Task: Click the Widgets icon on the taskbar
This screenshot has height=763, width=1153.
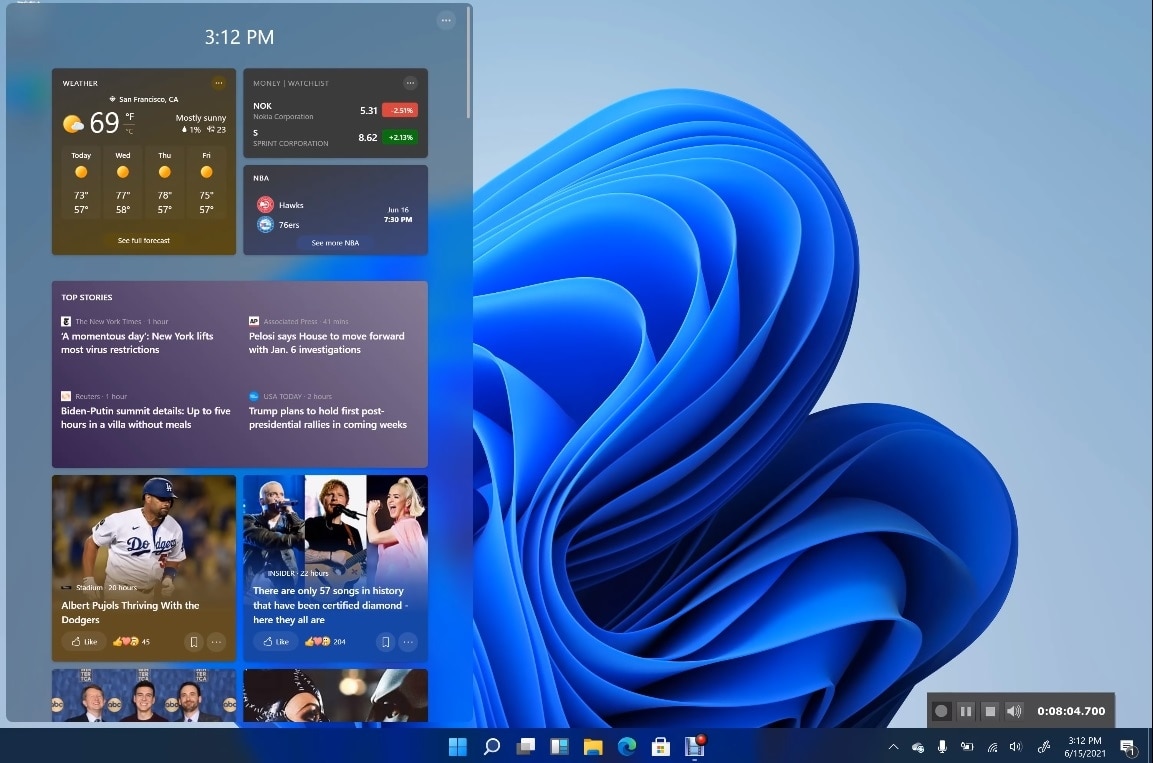Action: tap(559, 746)
